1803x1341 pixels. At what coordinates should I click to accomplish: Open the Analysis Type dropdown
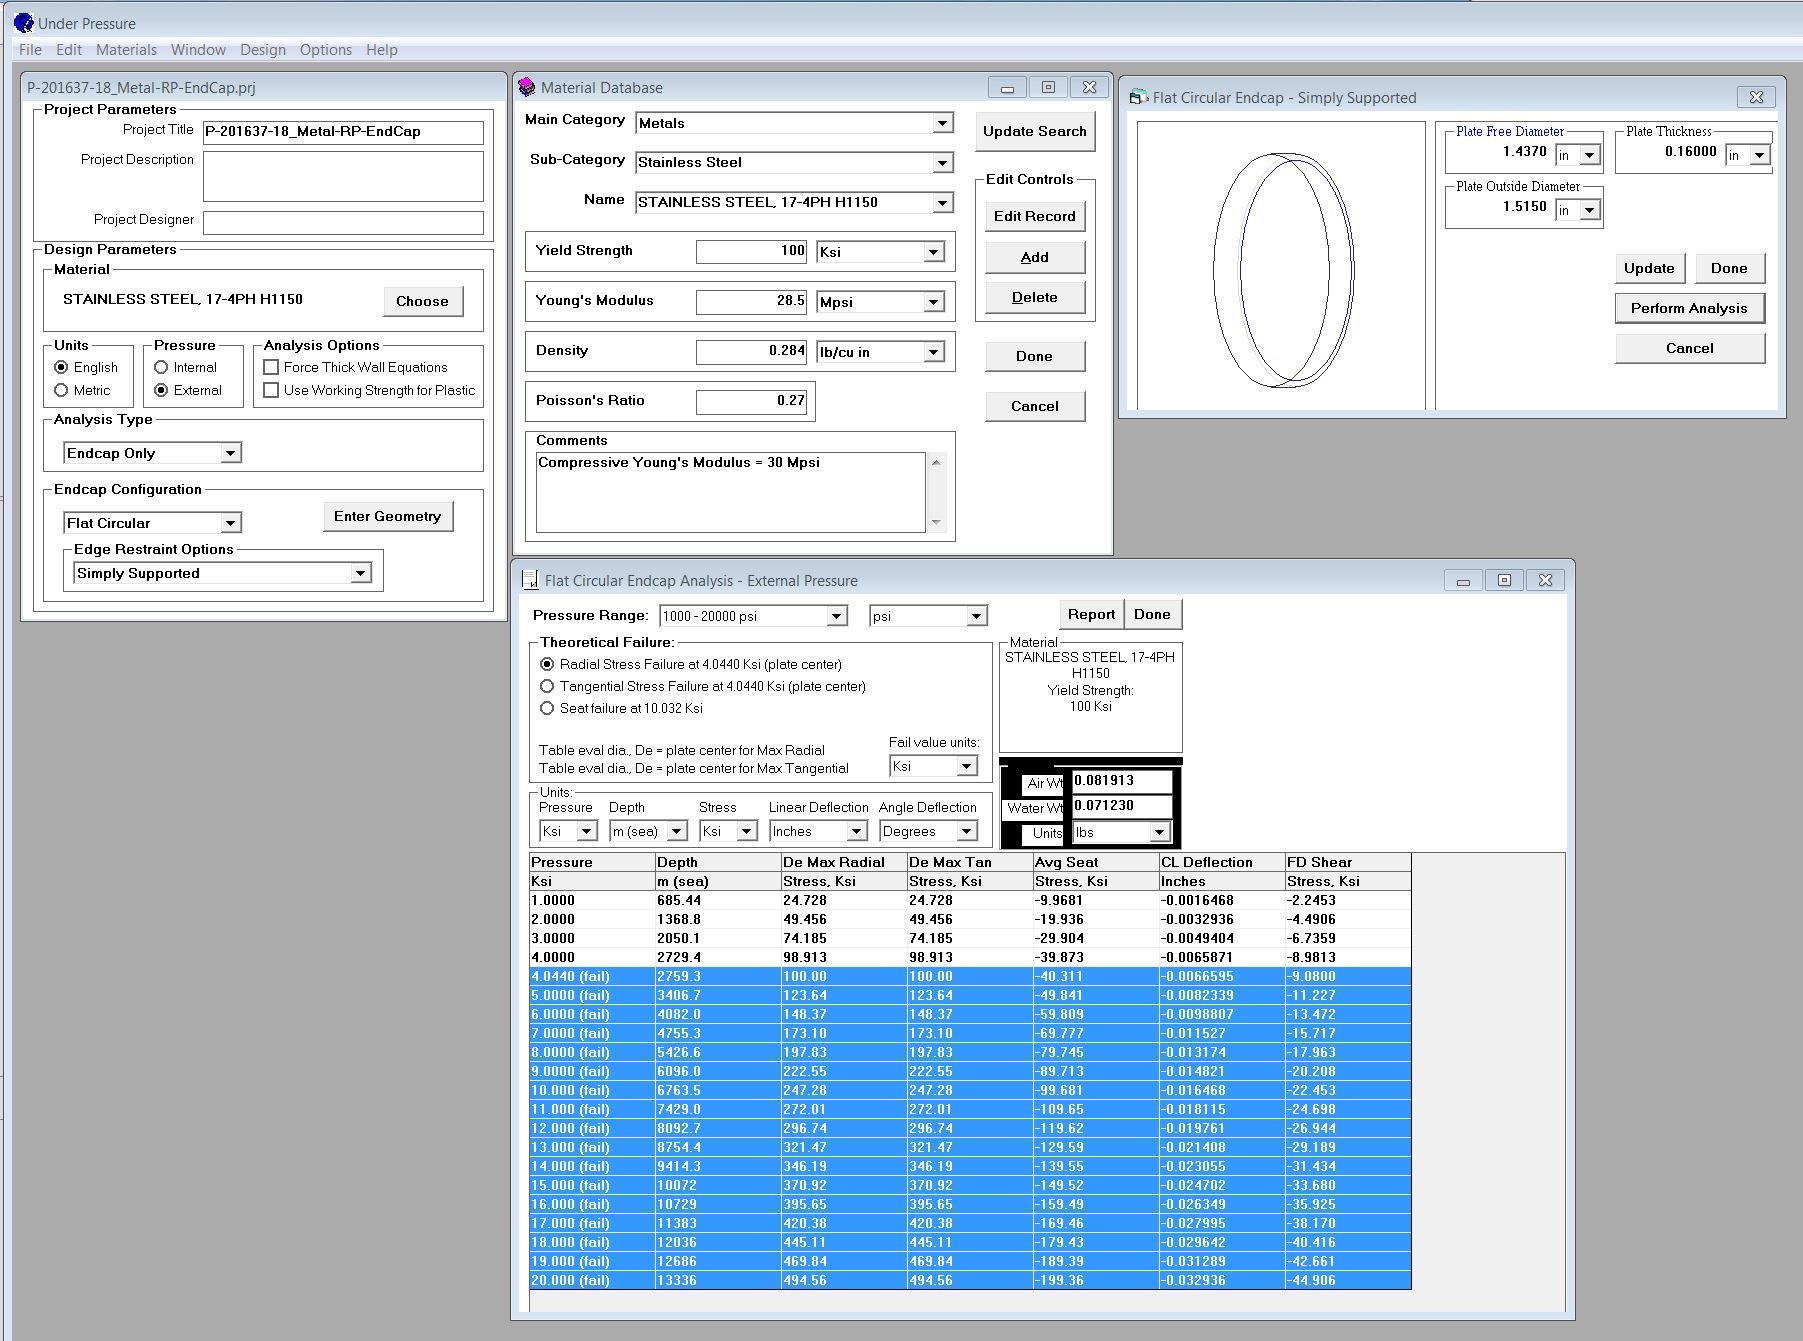[x=231, y=453]
